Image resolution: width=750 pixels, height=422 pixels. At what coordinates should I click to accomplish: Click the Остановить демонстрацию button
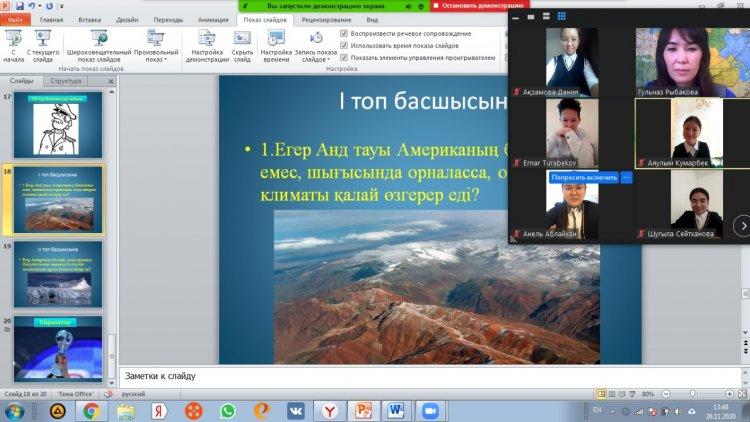tap(468, 5)
